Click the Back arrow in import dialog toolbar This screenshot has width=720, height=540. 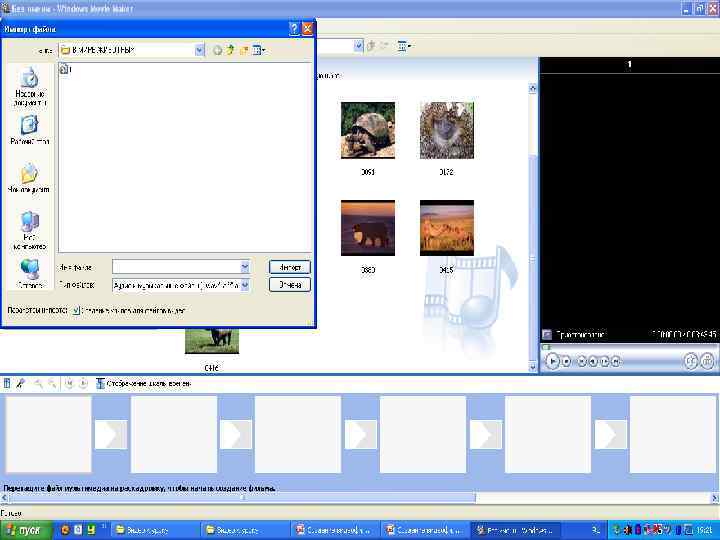click(x=217, y=50)
